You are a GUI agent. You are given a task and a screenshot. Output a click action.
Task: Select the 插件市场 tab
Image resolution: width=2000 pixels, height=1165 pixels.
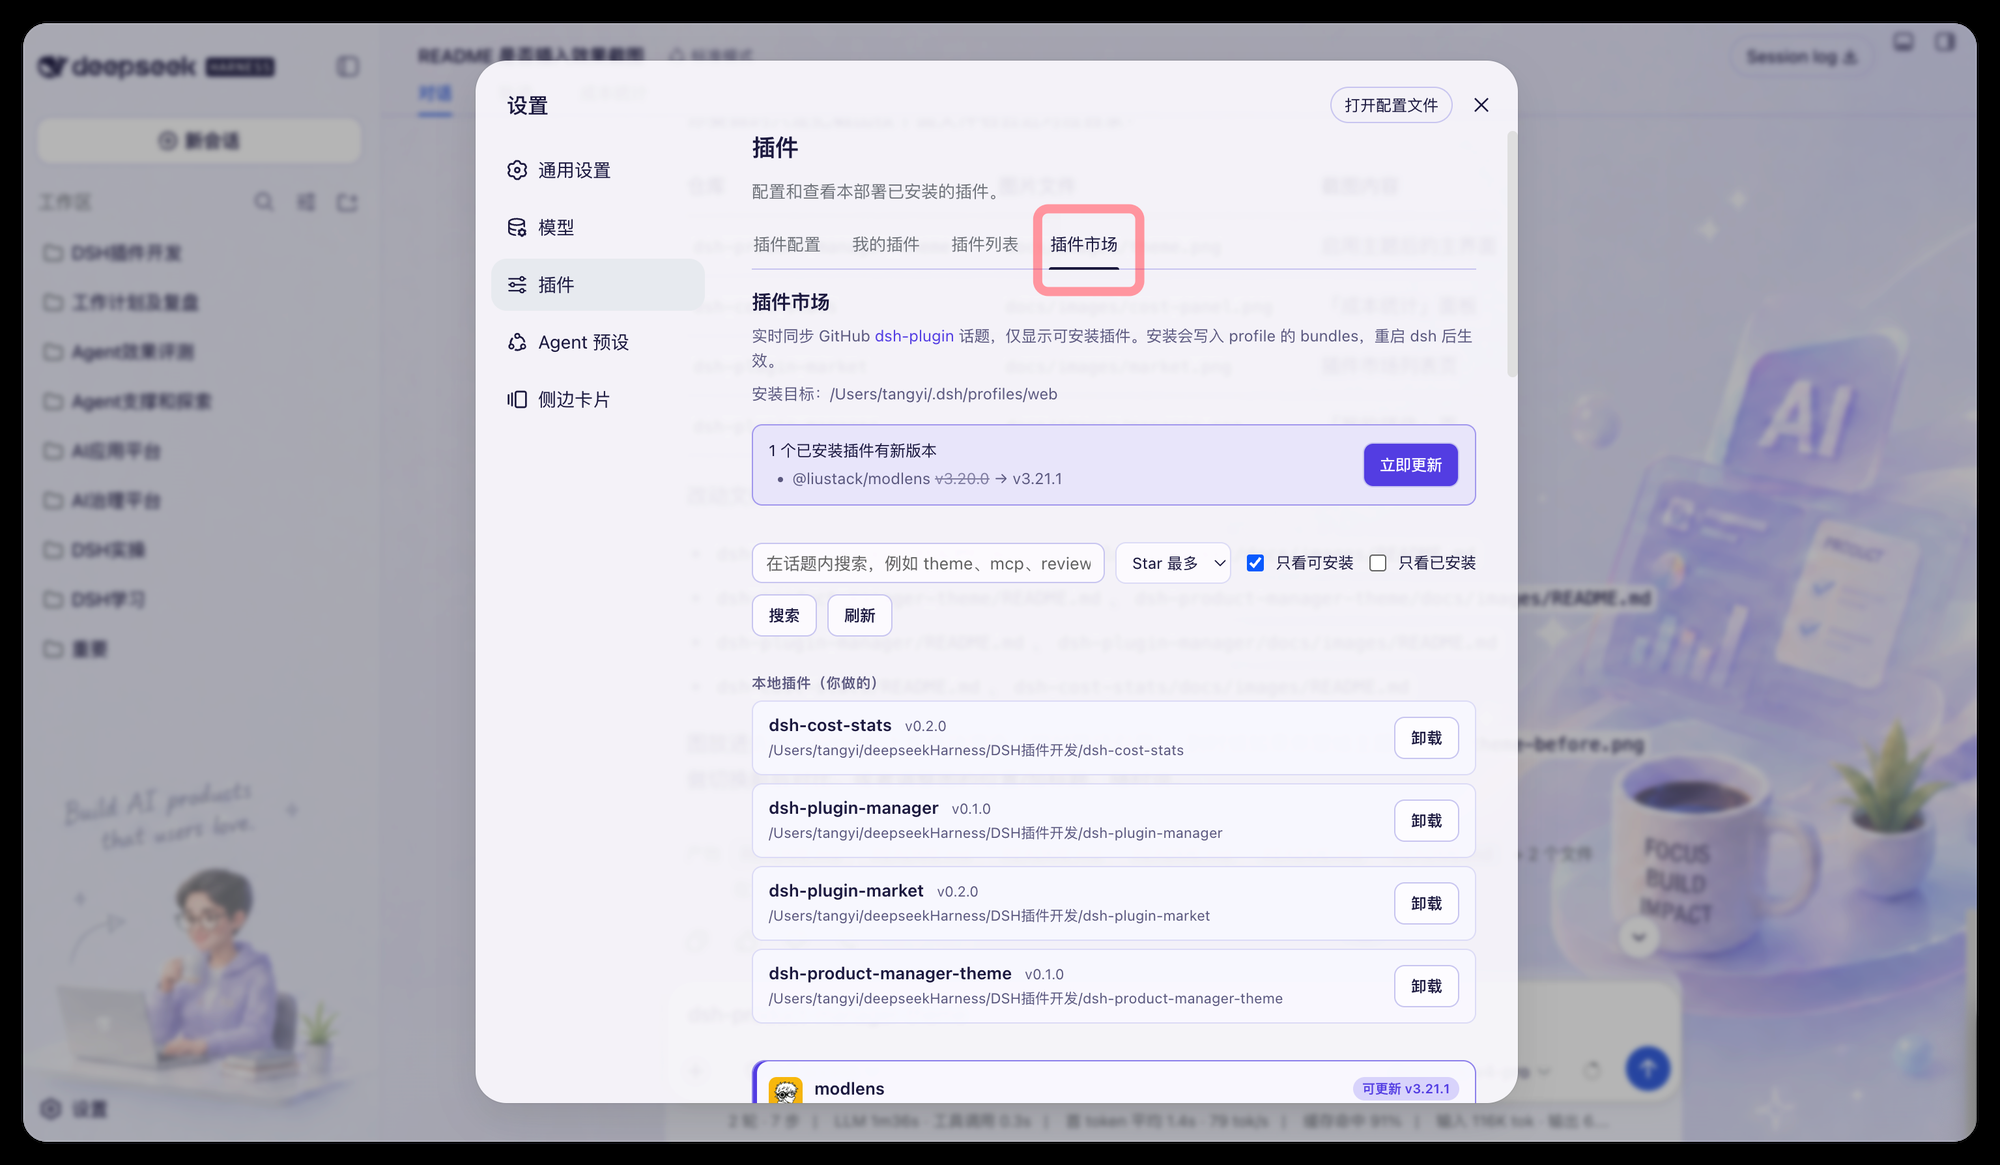(x=1084, y=244)
